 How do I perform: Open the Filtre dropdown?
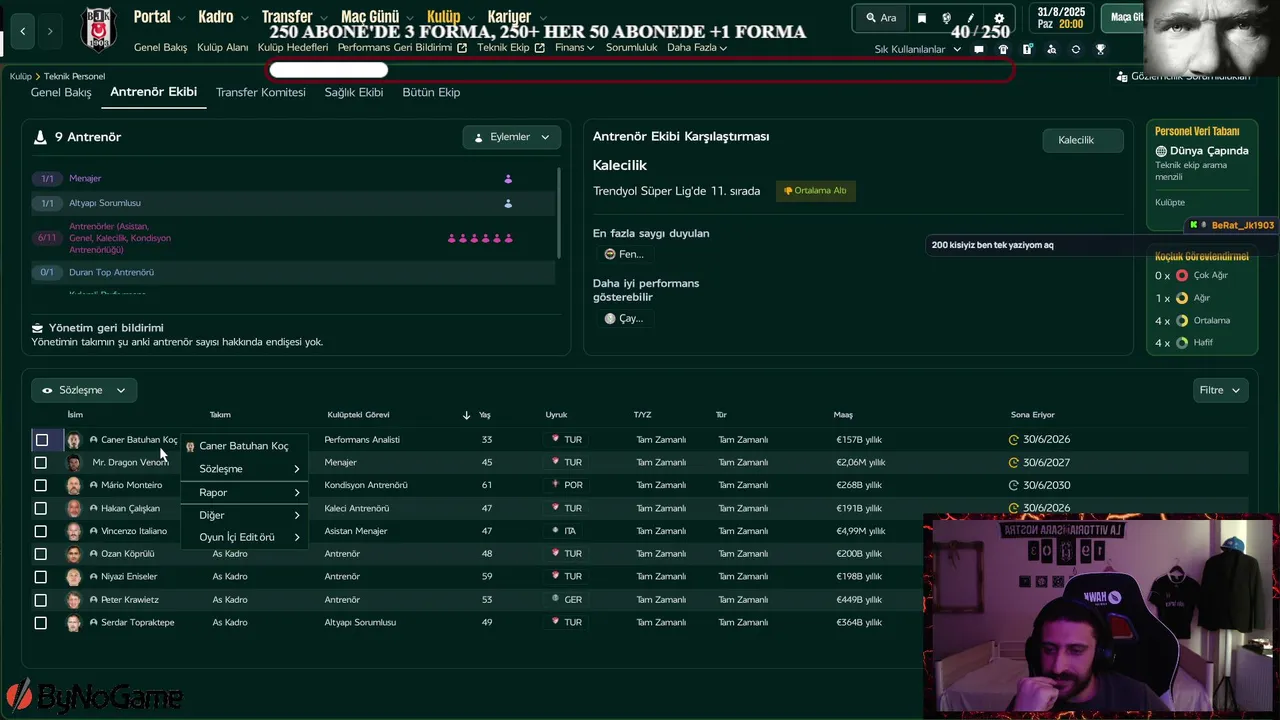coord(1221,390)
